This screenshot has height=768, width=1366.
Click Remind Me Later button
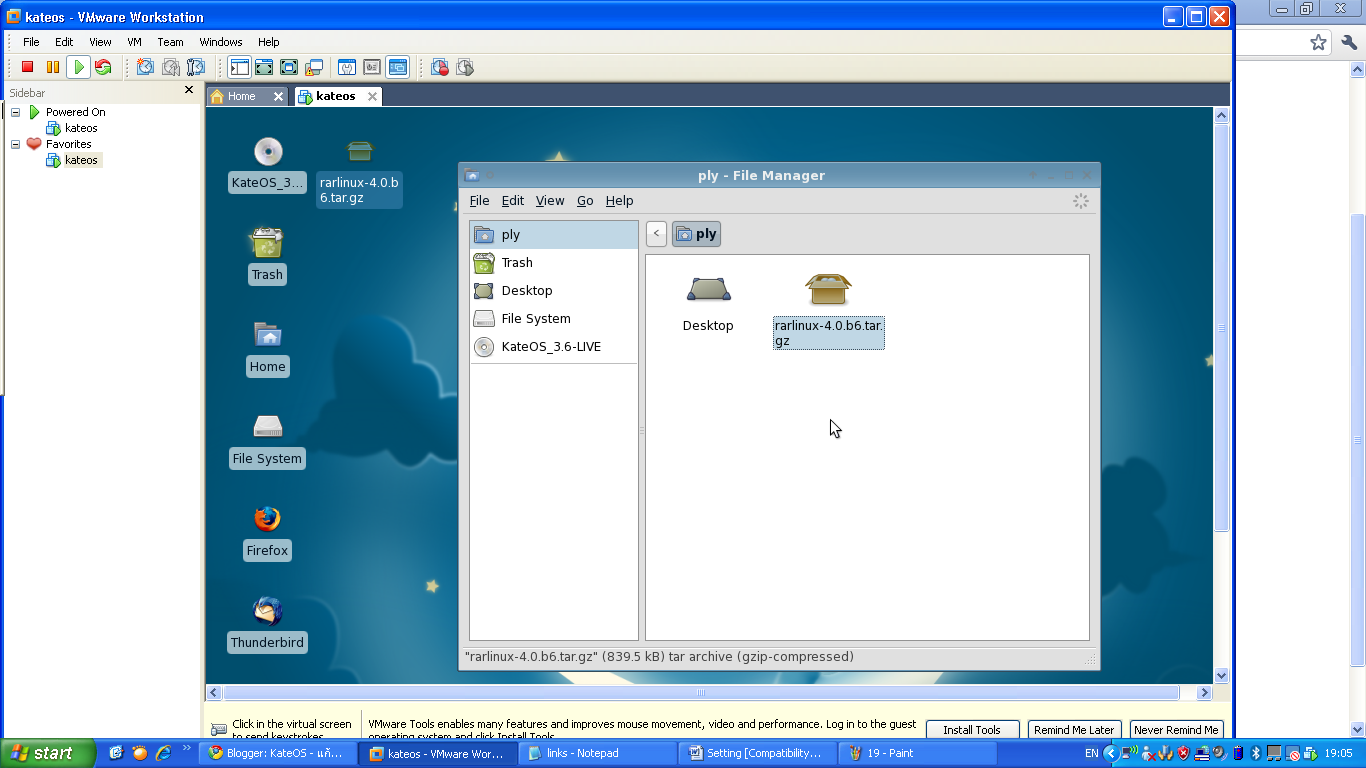click(1074, 730)
